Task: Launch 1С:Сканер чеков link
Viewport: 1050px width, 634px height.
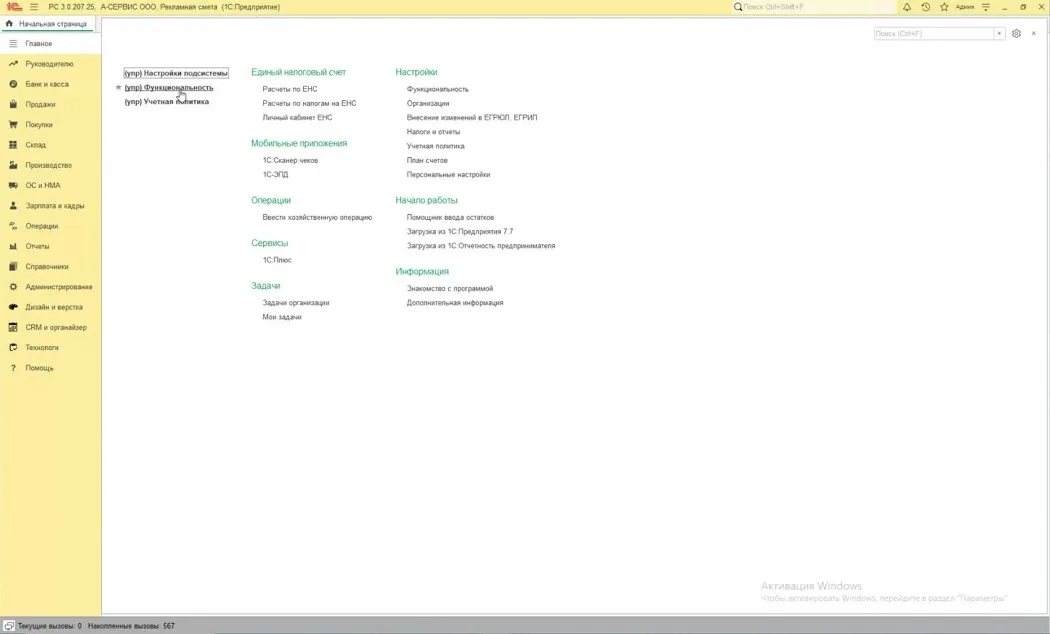Action: (290, 161)
